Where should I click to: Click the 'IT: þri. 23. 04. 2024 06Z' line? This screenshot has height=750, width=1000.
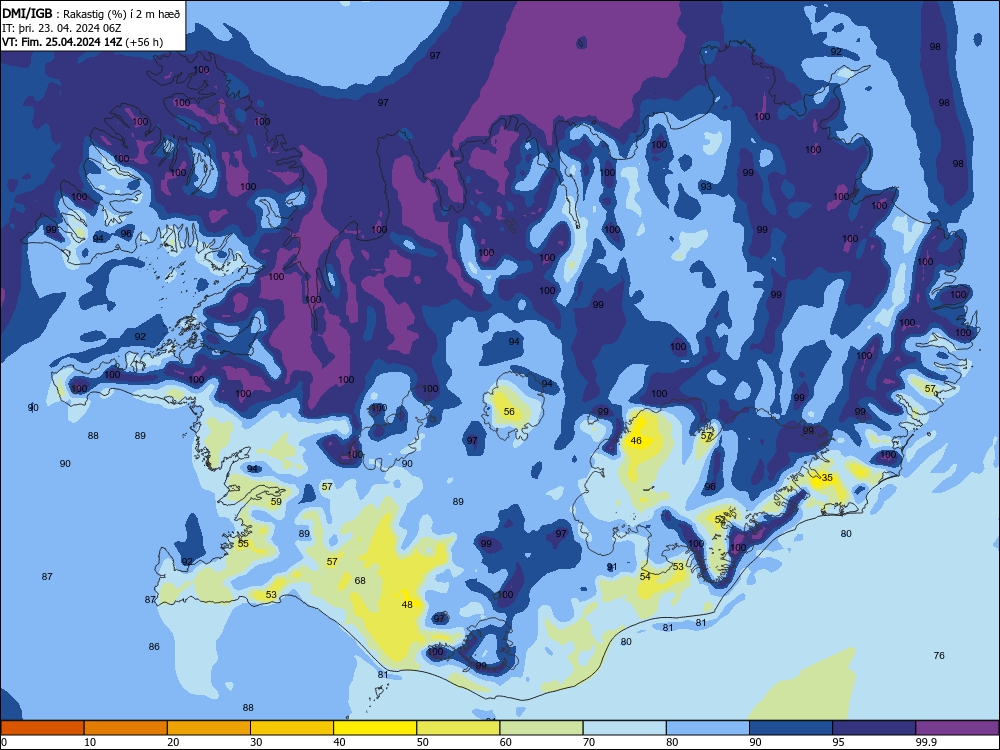61,28
